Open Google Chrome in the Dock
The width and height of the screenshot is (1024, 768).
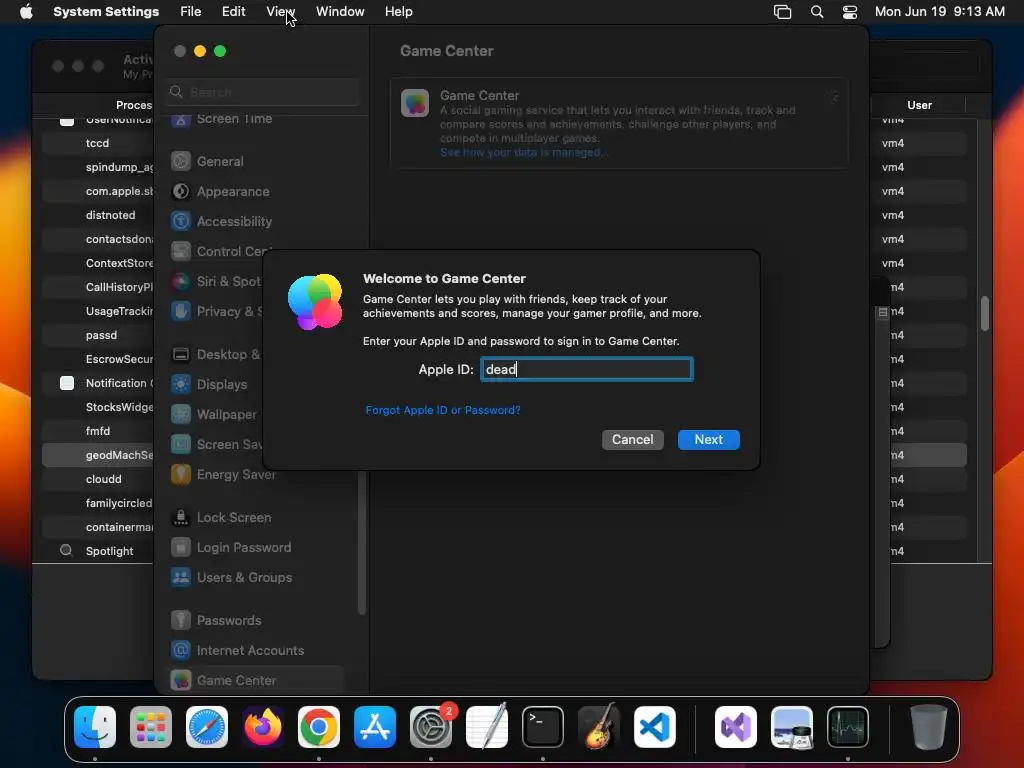(319, 727)
